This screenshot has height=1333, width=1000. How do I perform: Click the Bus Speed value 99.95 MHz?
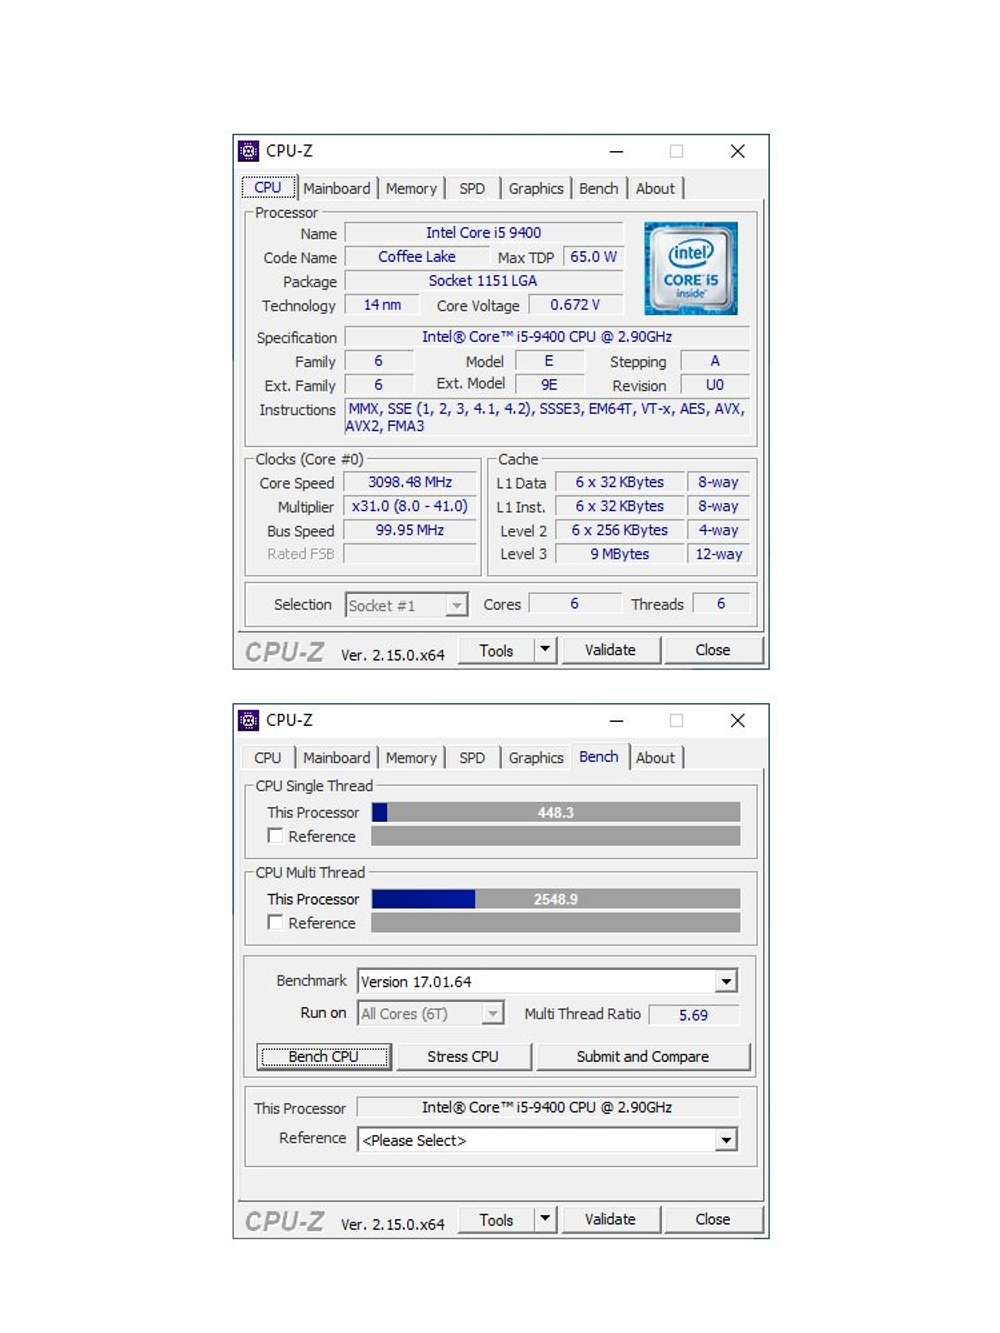410,530
